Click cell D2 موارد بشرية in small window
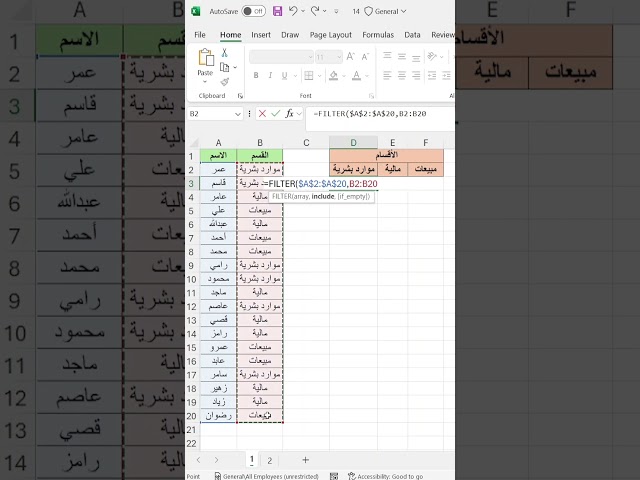This screenshot has width=640, height=480. (x=353, y=169)
